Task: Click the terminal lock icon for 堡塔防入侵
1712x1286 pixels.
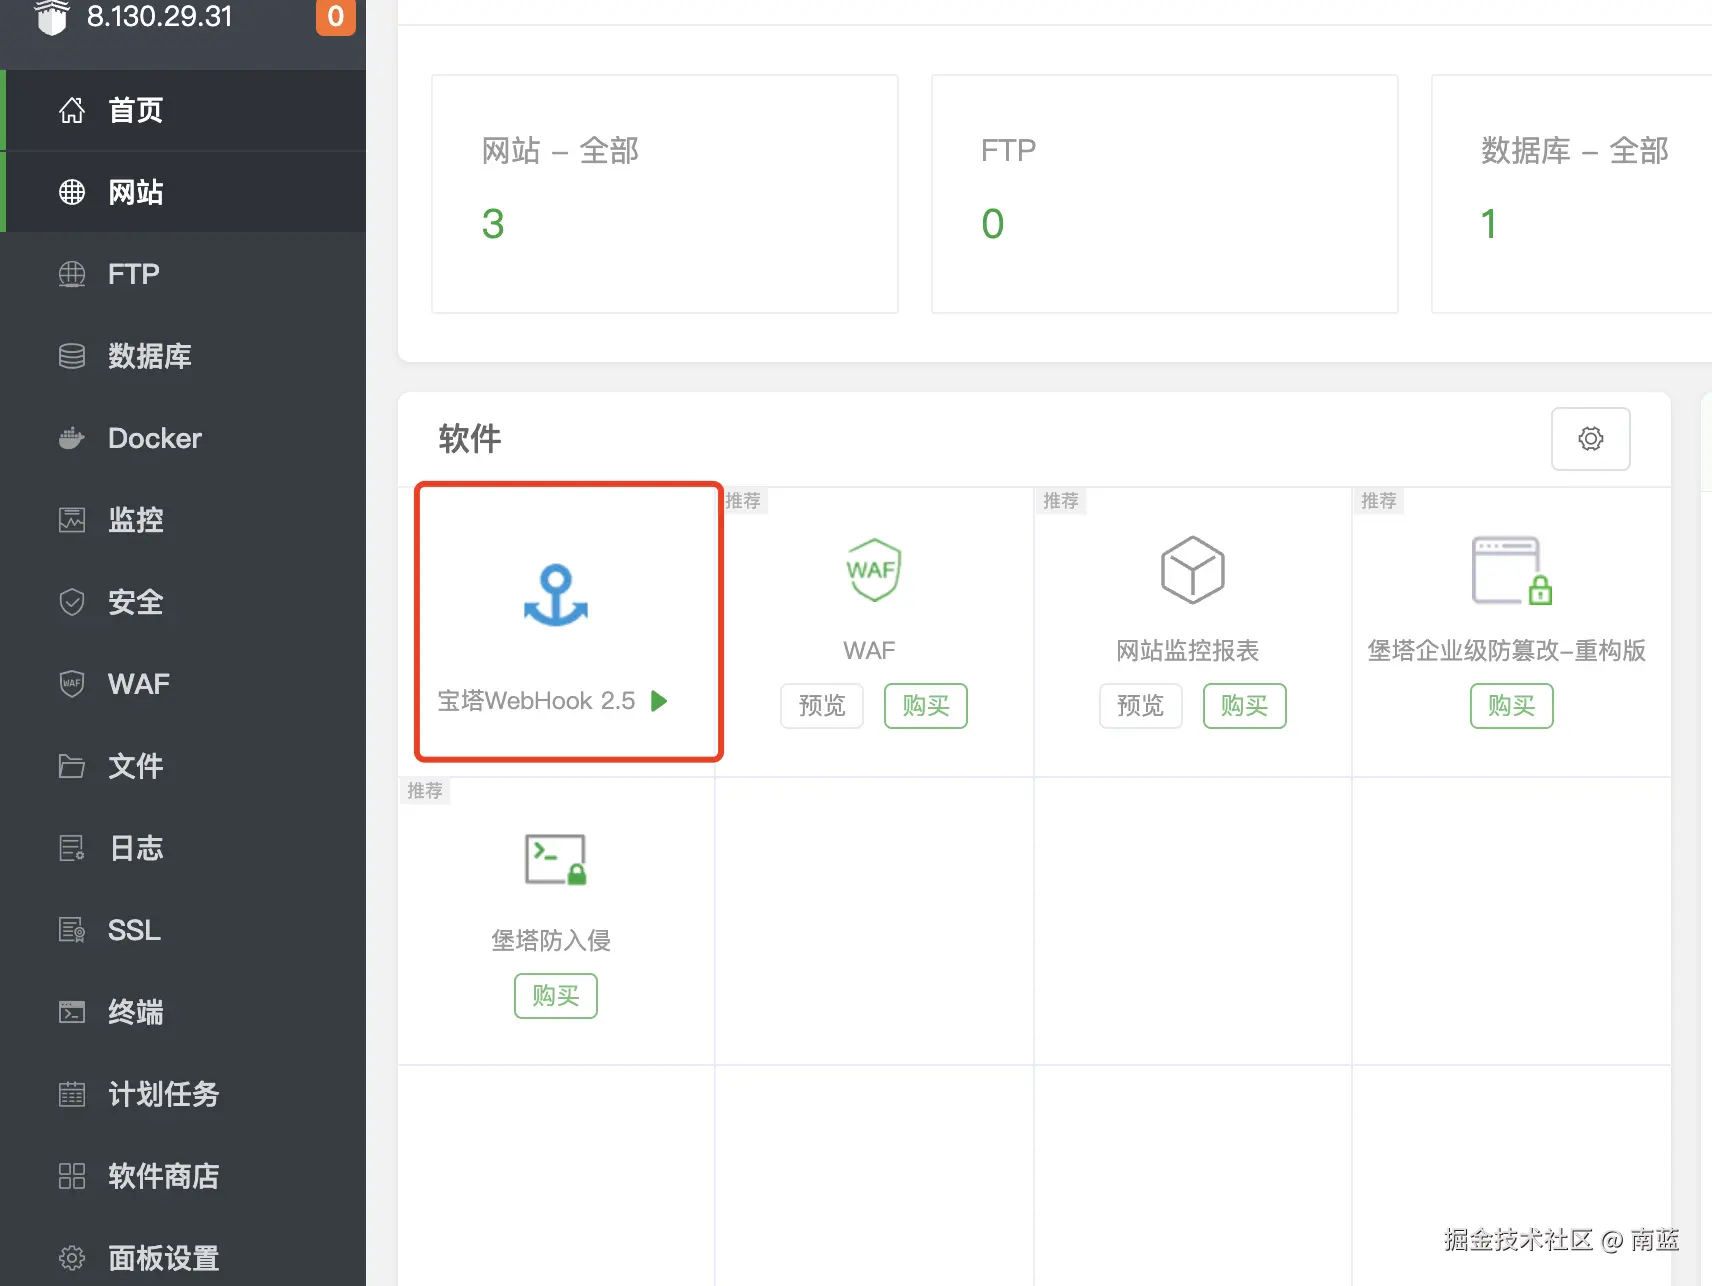Action: coord(556,859)
